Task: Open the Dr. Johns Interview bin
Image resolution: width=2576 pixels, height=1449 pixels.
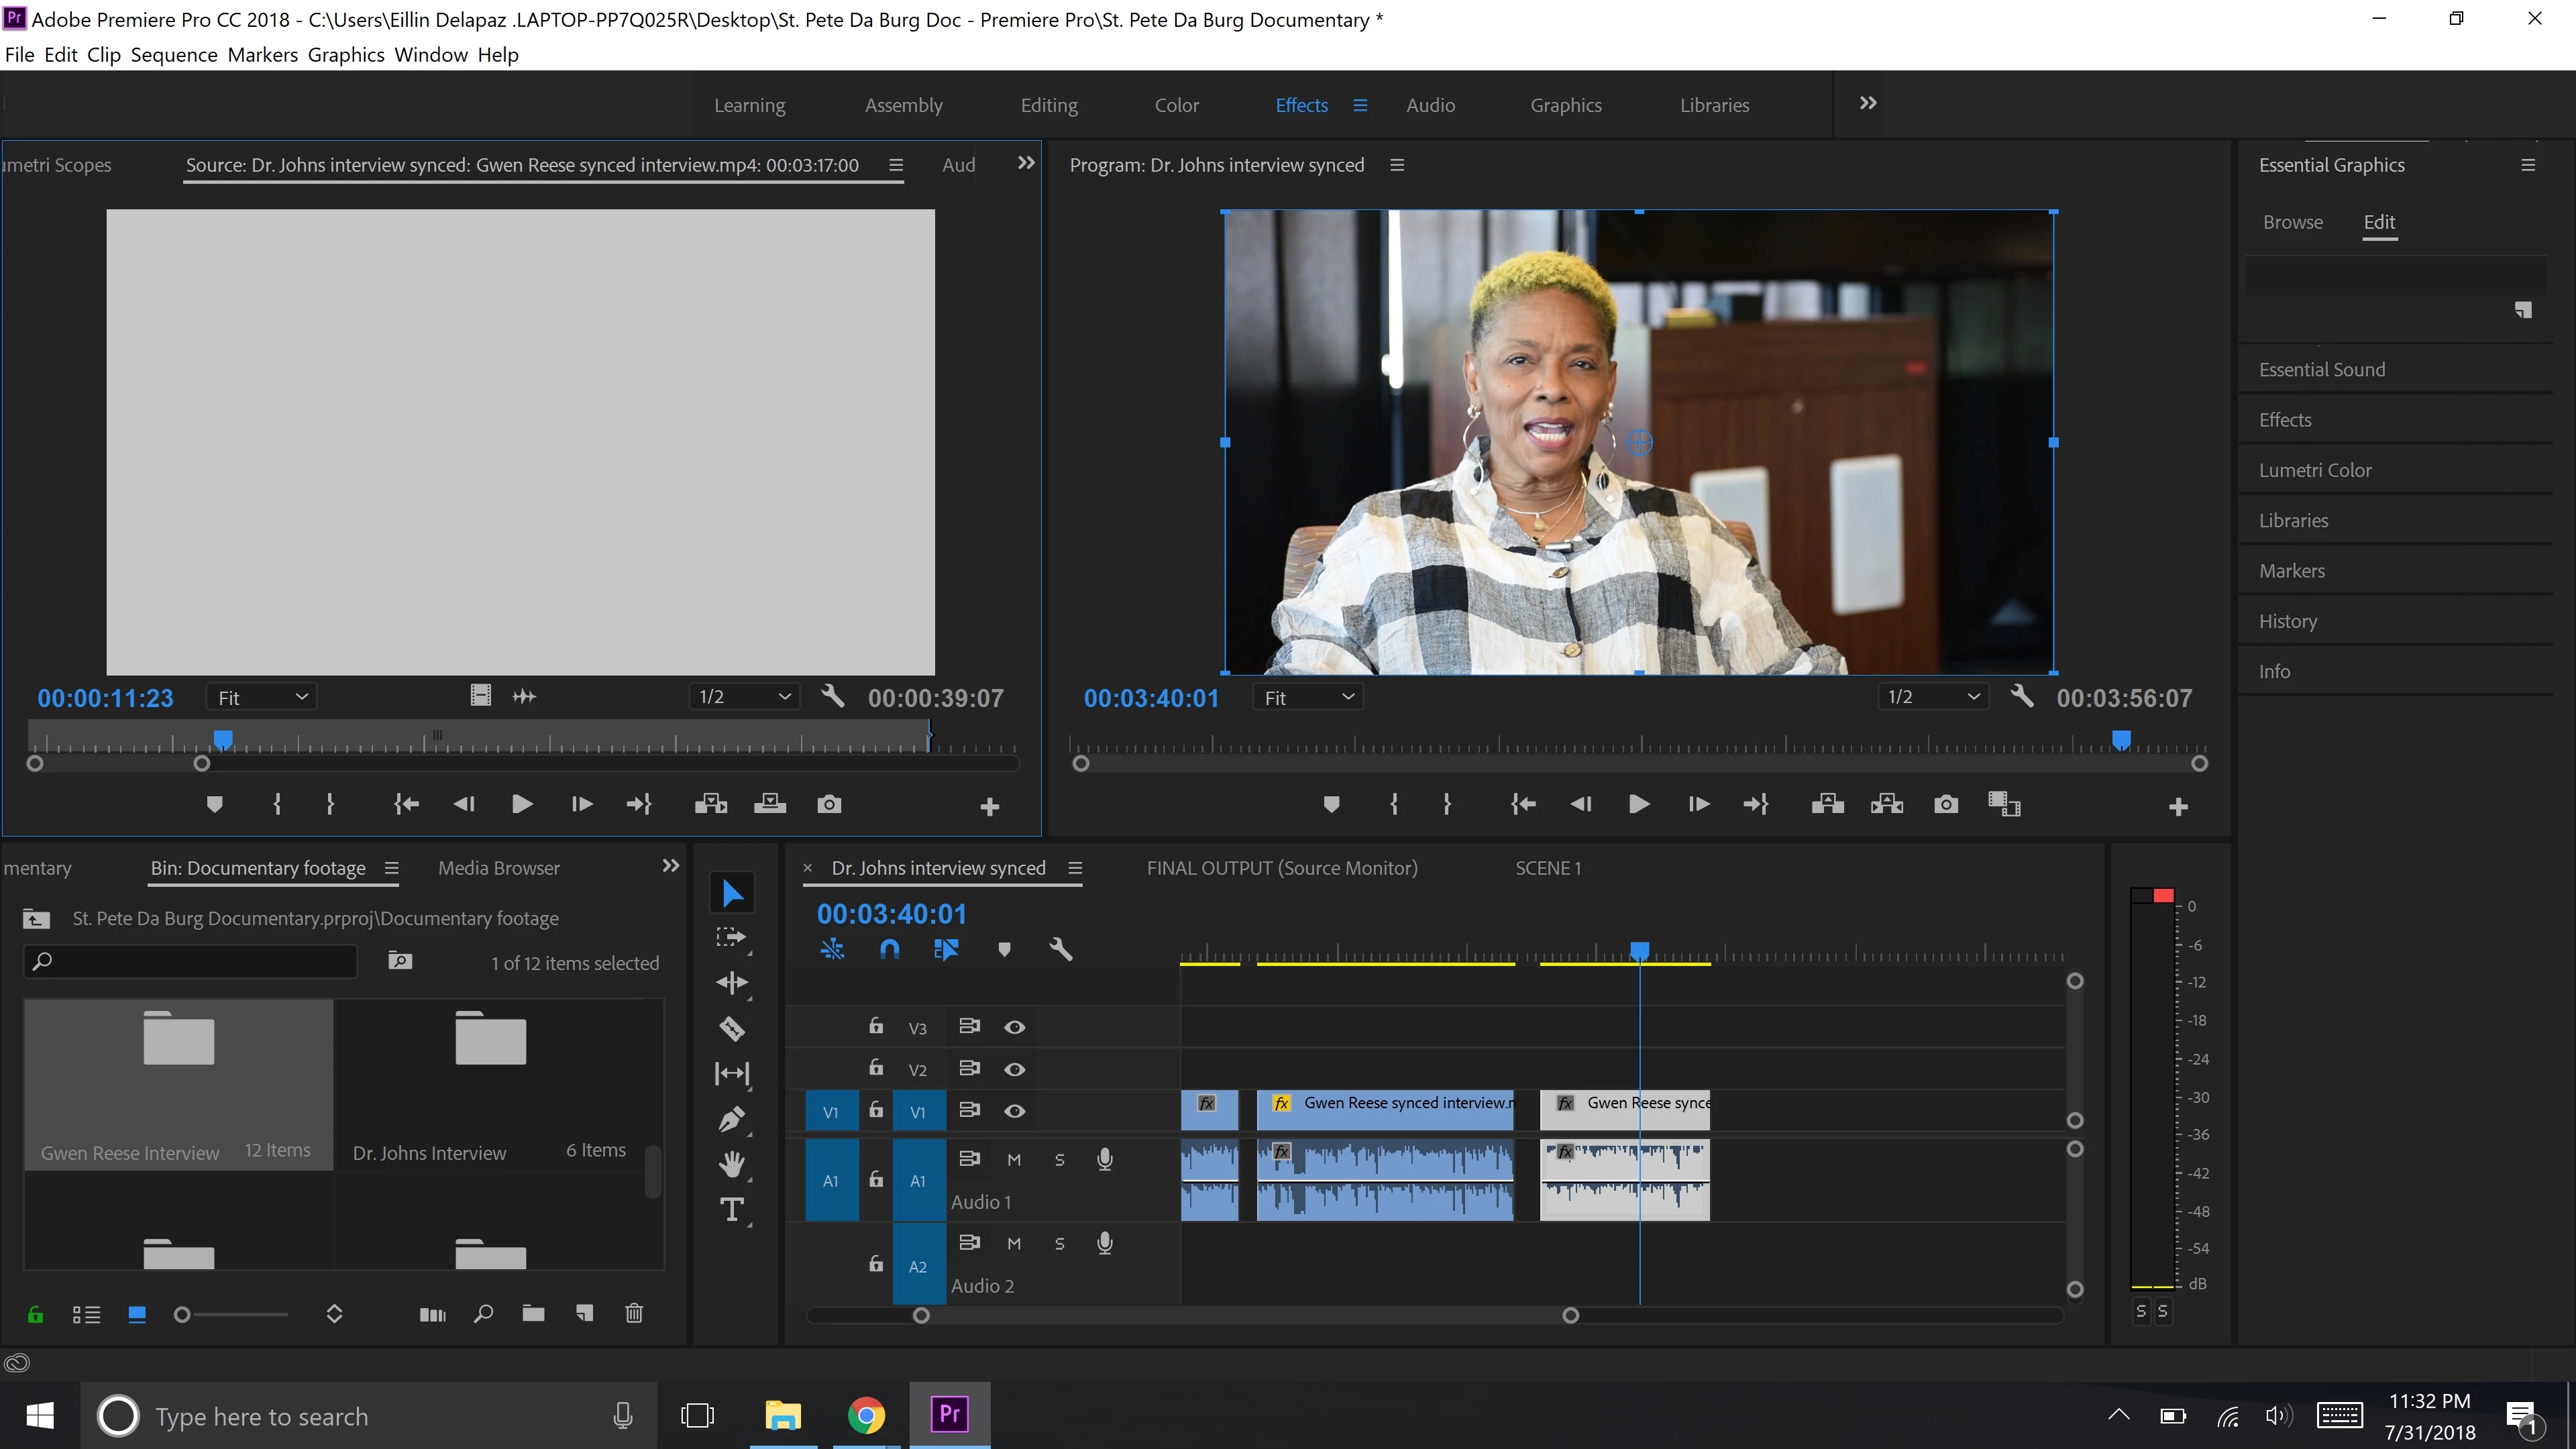Action: coord(490,1041)
